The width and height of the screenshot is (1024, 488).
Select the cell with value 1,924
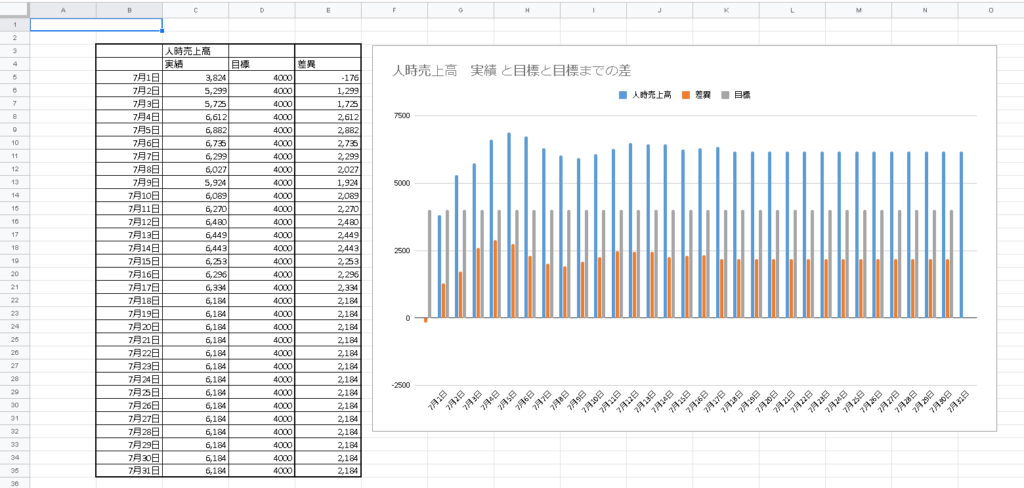[x=328, y=182]
